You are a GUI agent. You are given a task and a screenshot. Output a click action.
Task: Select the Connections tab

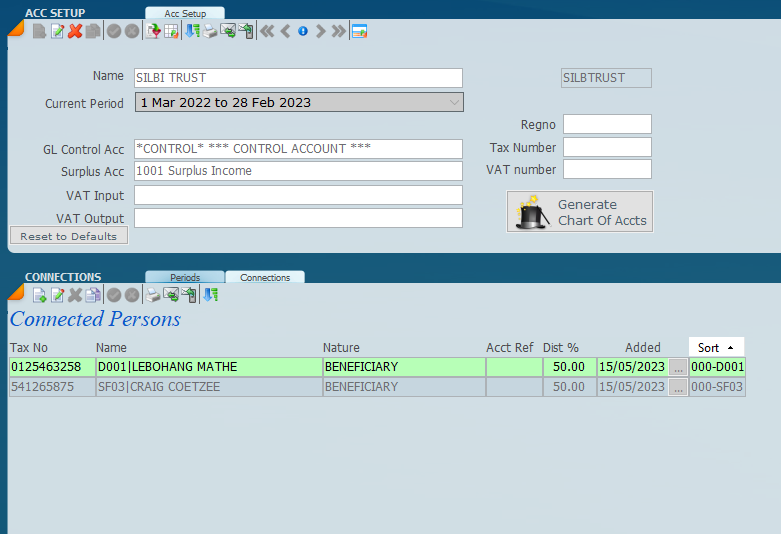tap(265, 277)
